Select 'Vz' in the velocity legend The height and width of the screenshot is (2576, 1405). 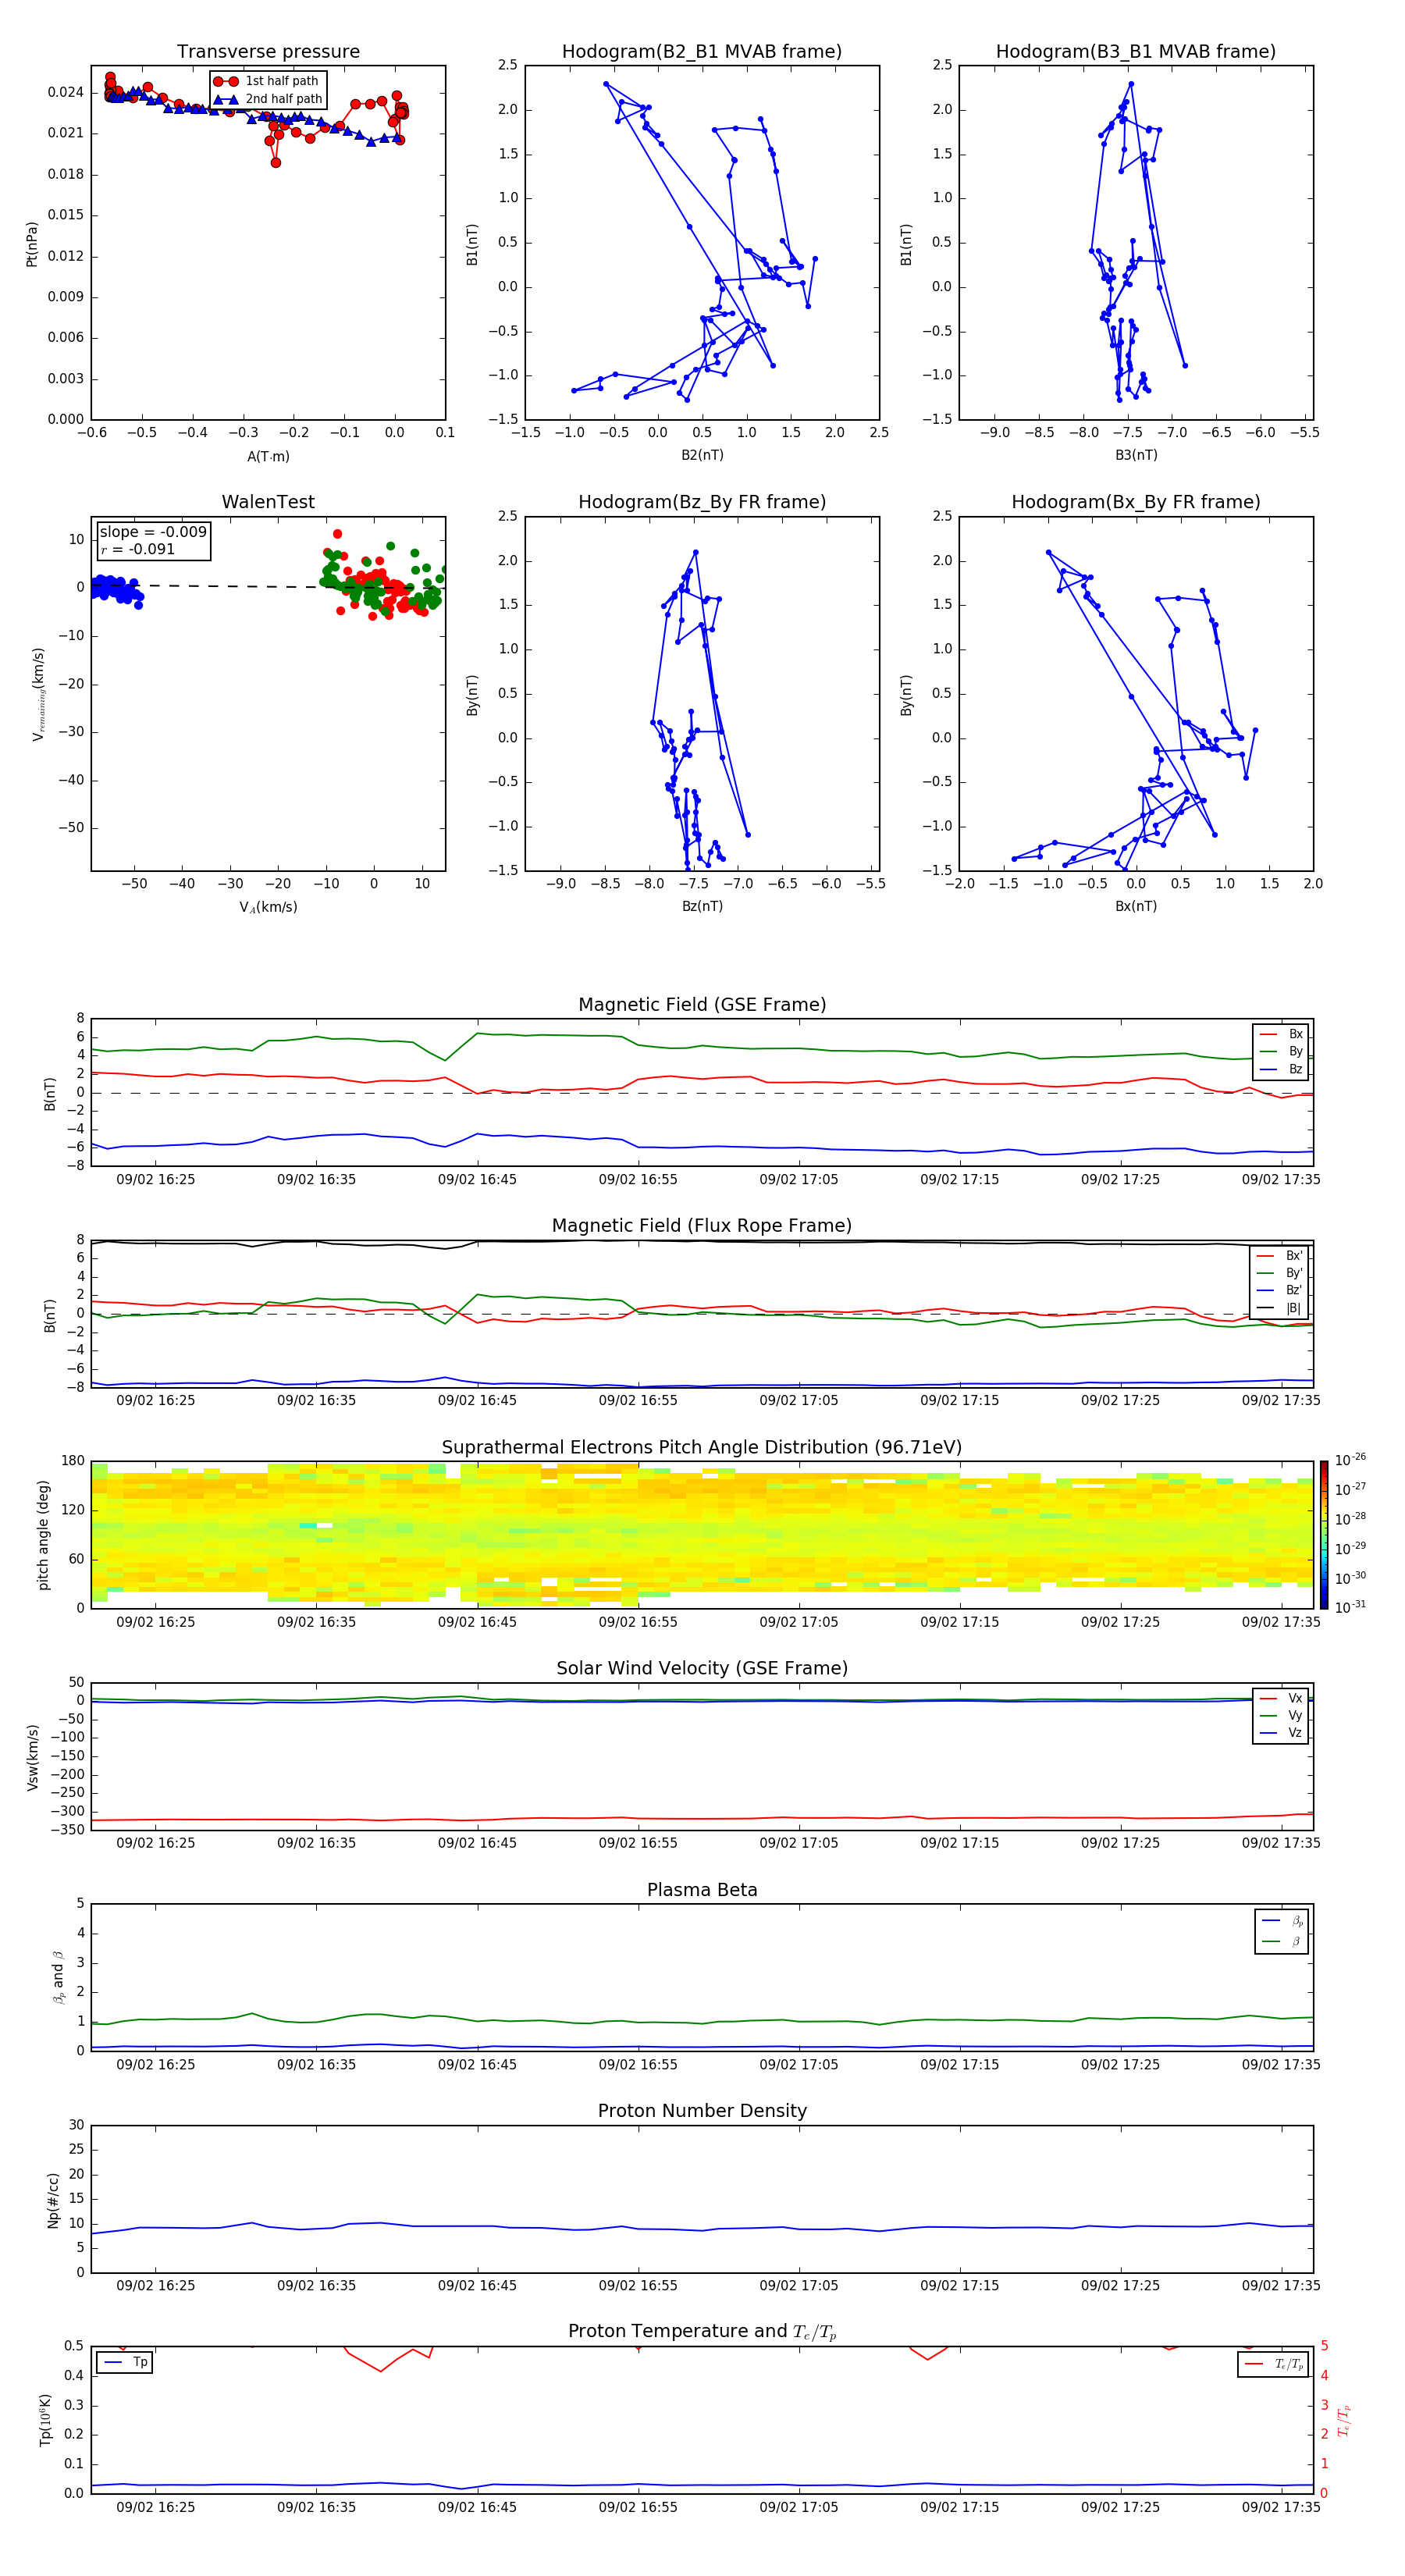click(1282, 1733)
